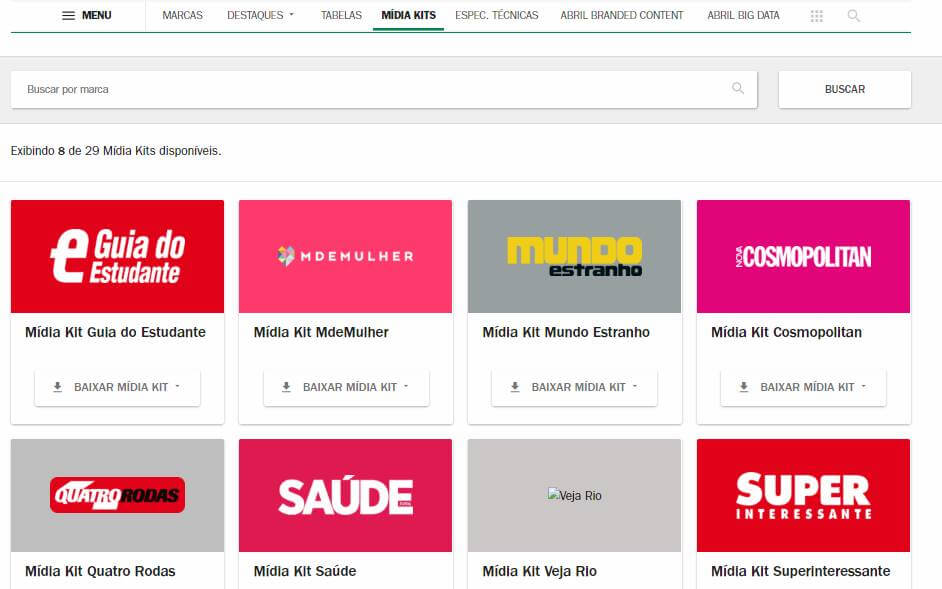
Task: Click inside the Buscar por marca input field
Action: point(300,89)
